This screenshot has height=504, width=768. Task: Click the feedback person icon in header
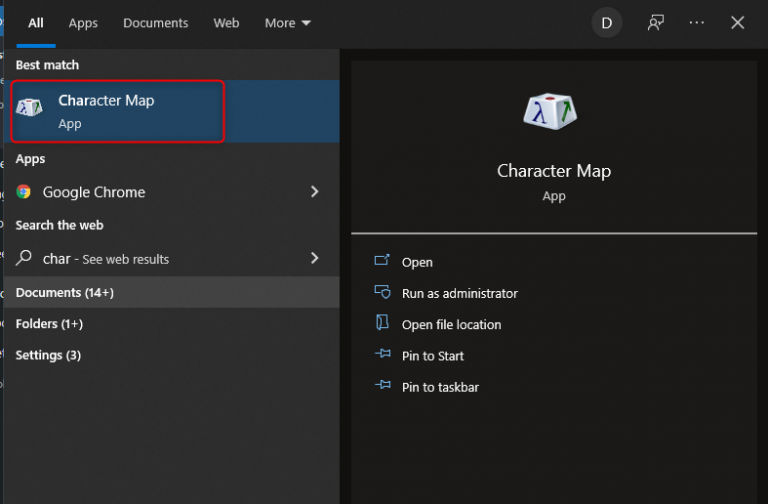(x=656, y=23)
